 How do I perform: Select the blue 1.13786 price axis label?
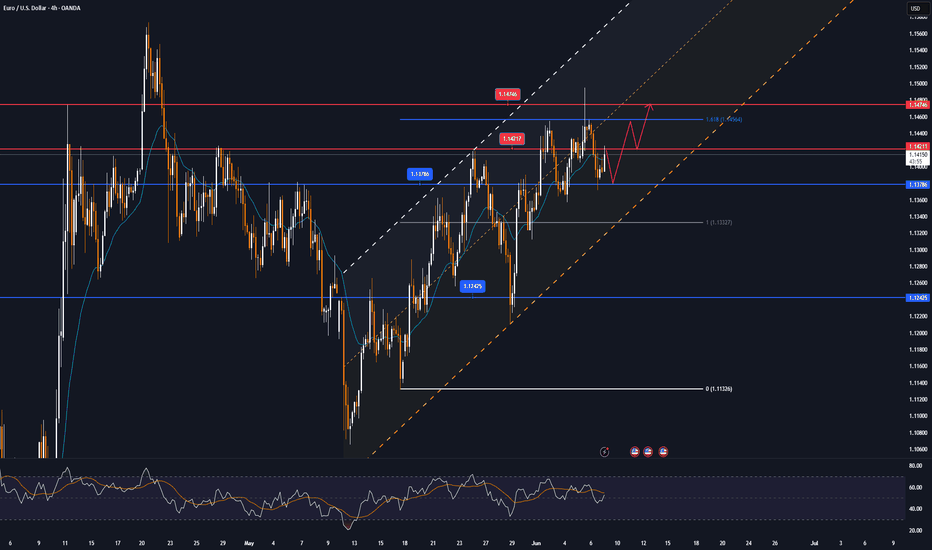tap(918, 185)
